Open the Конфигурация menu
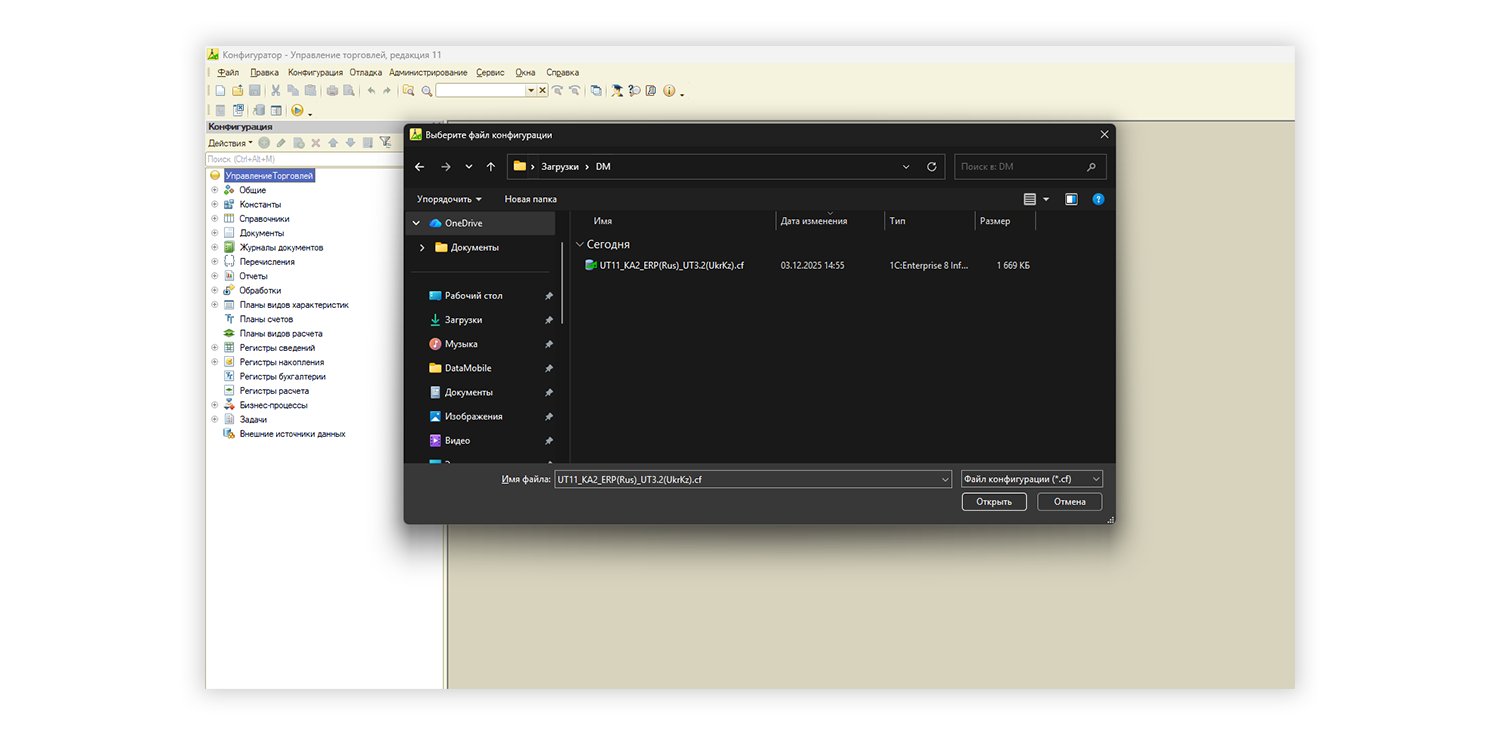This screenshot has height=750, width=1500. tap(315, 73)
